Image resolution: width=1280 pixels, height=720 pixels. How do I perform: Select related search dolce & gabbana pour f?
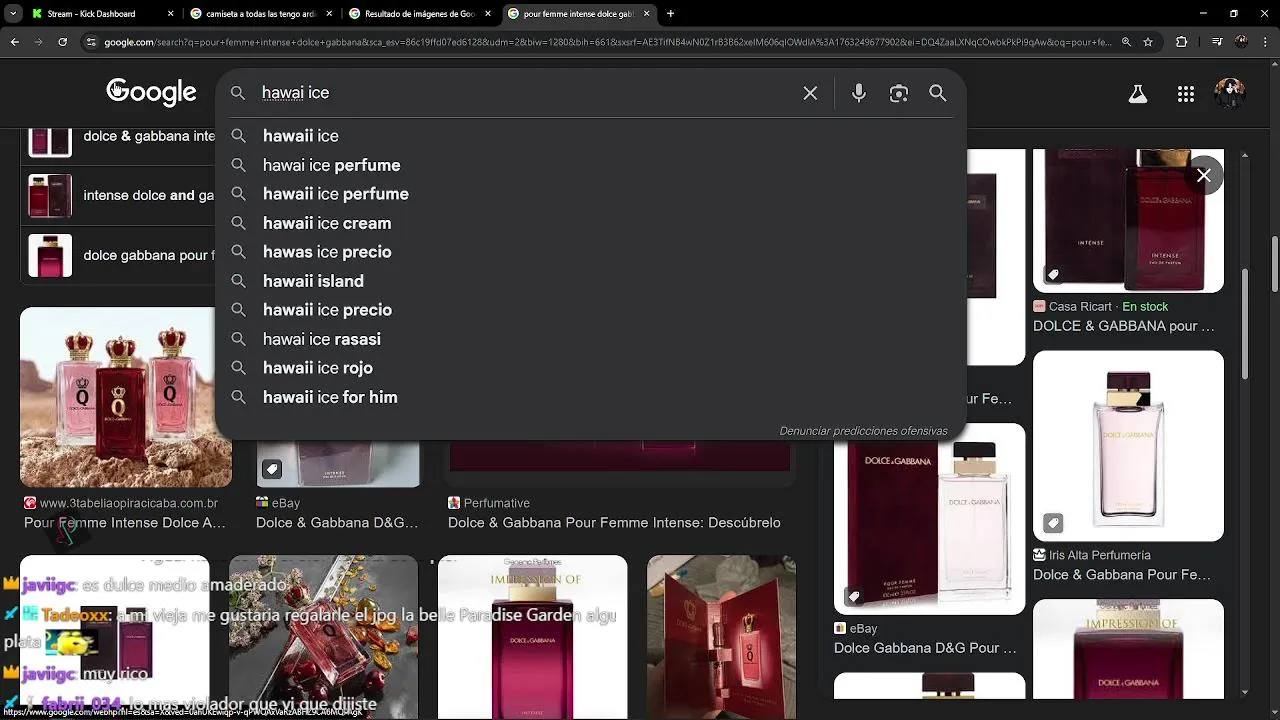(x=120, y=255)
